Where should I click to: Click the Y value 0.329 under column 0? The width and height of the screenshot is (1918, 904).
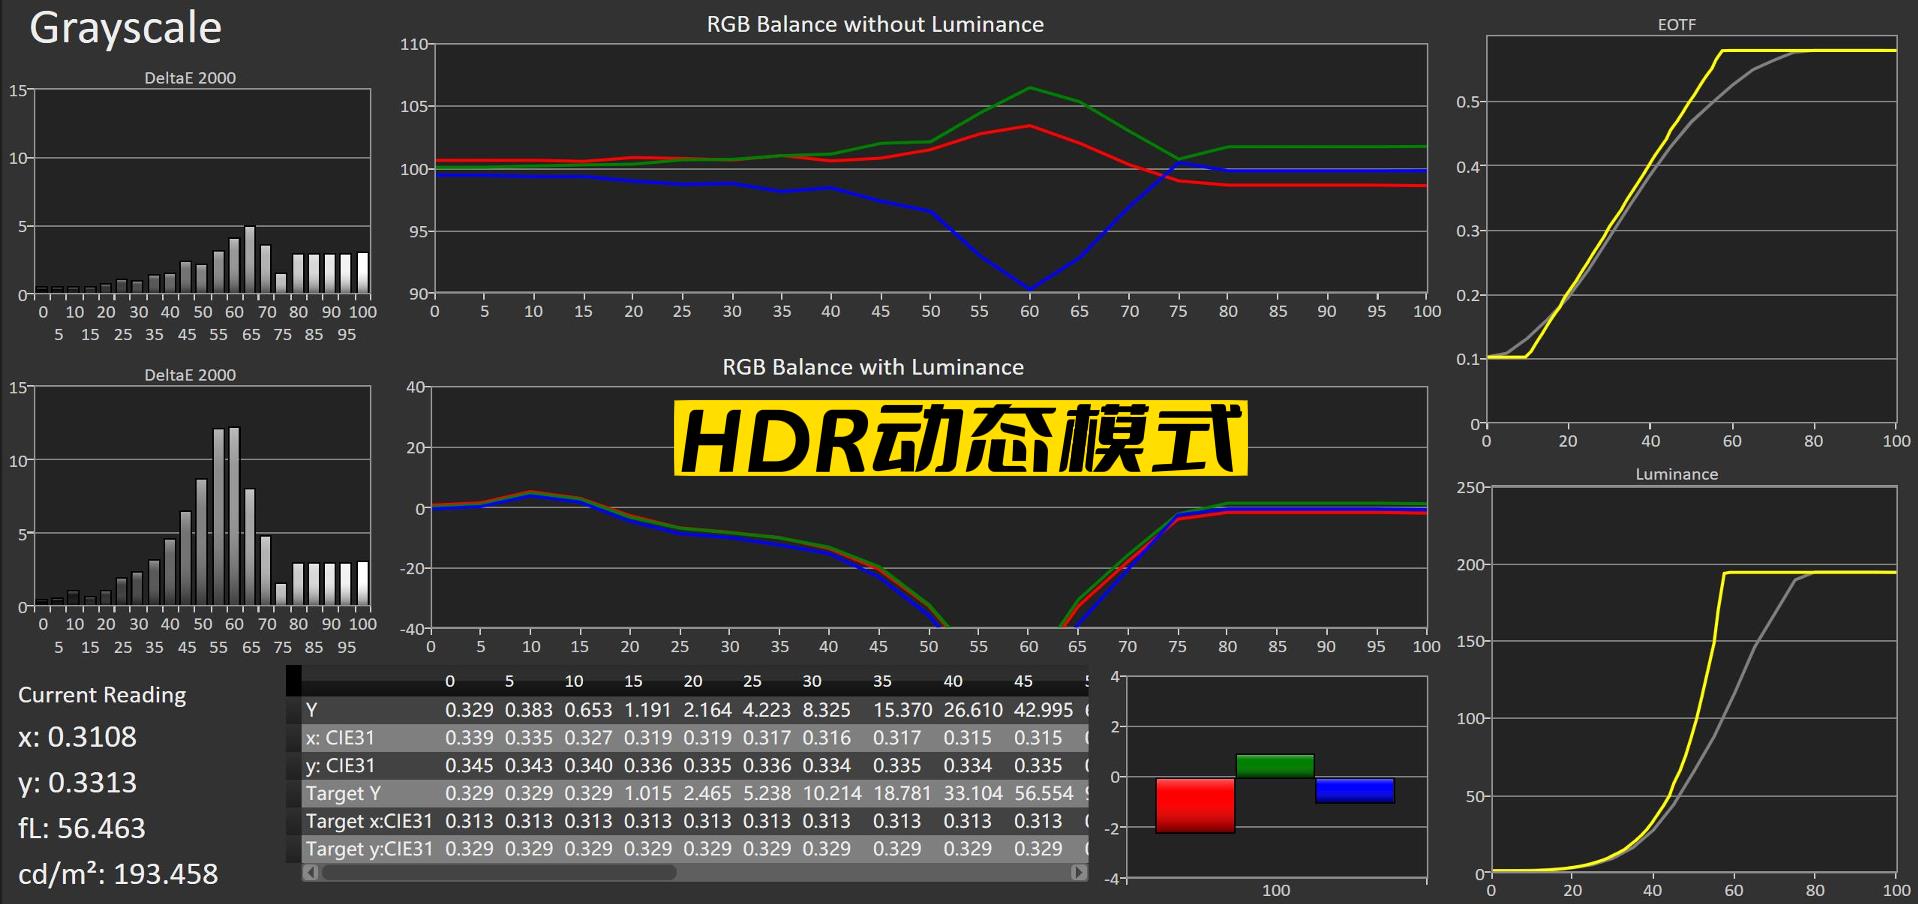point(469,710)
